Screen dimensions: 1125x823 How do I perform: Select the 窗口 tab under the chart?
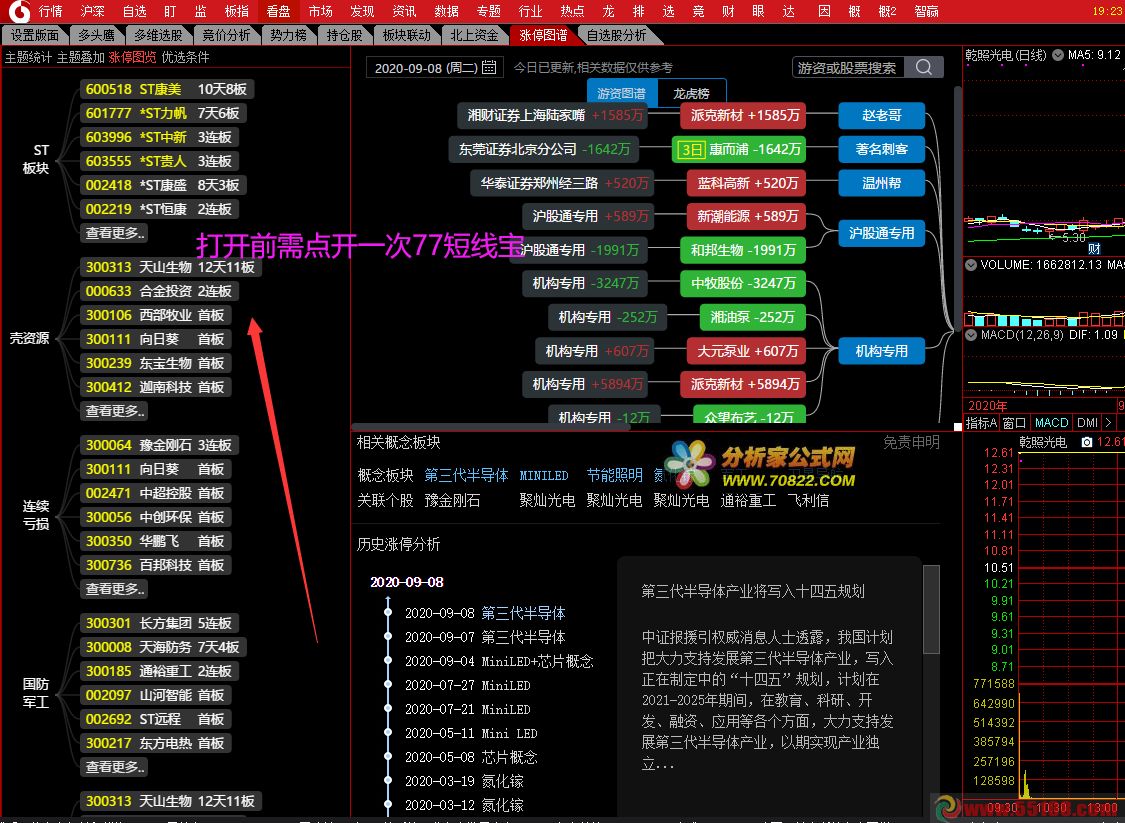click(1014, 423)
